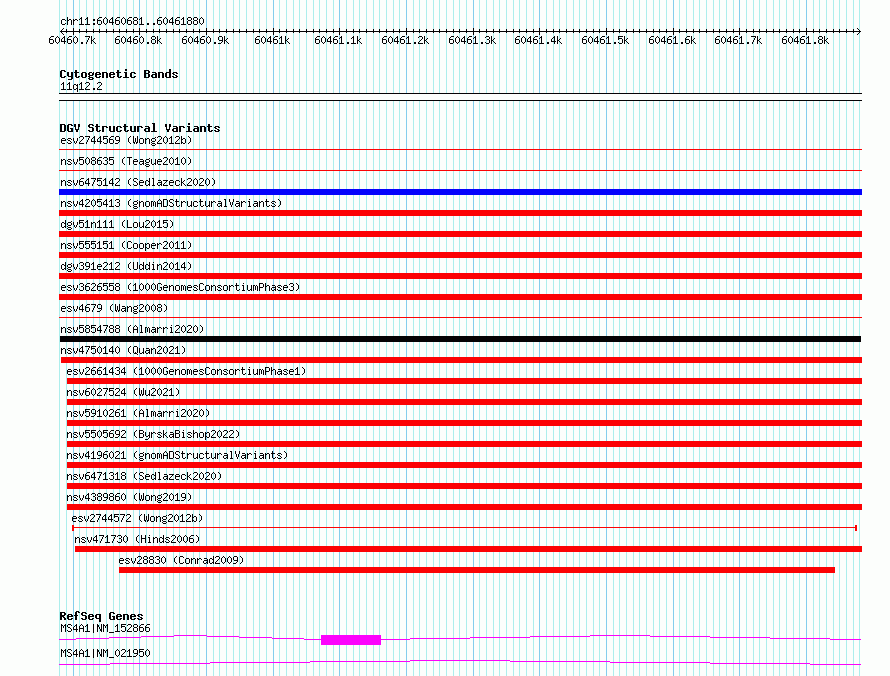The width and height of the screenshot is (890, 676).
Task: Click the dgv51n111 (Lou2015) label
Action: click(117, 224)
